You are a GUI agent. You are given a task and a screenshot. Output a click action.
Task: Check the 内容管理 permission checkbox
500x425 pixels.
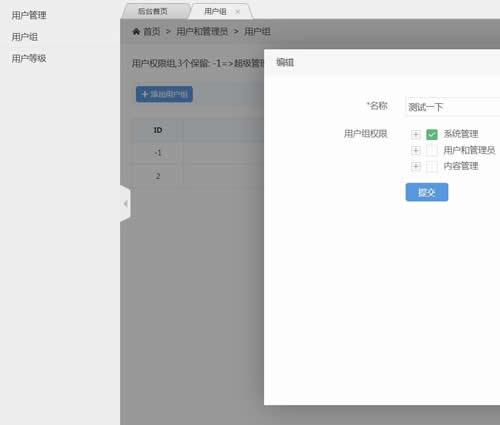432,166
